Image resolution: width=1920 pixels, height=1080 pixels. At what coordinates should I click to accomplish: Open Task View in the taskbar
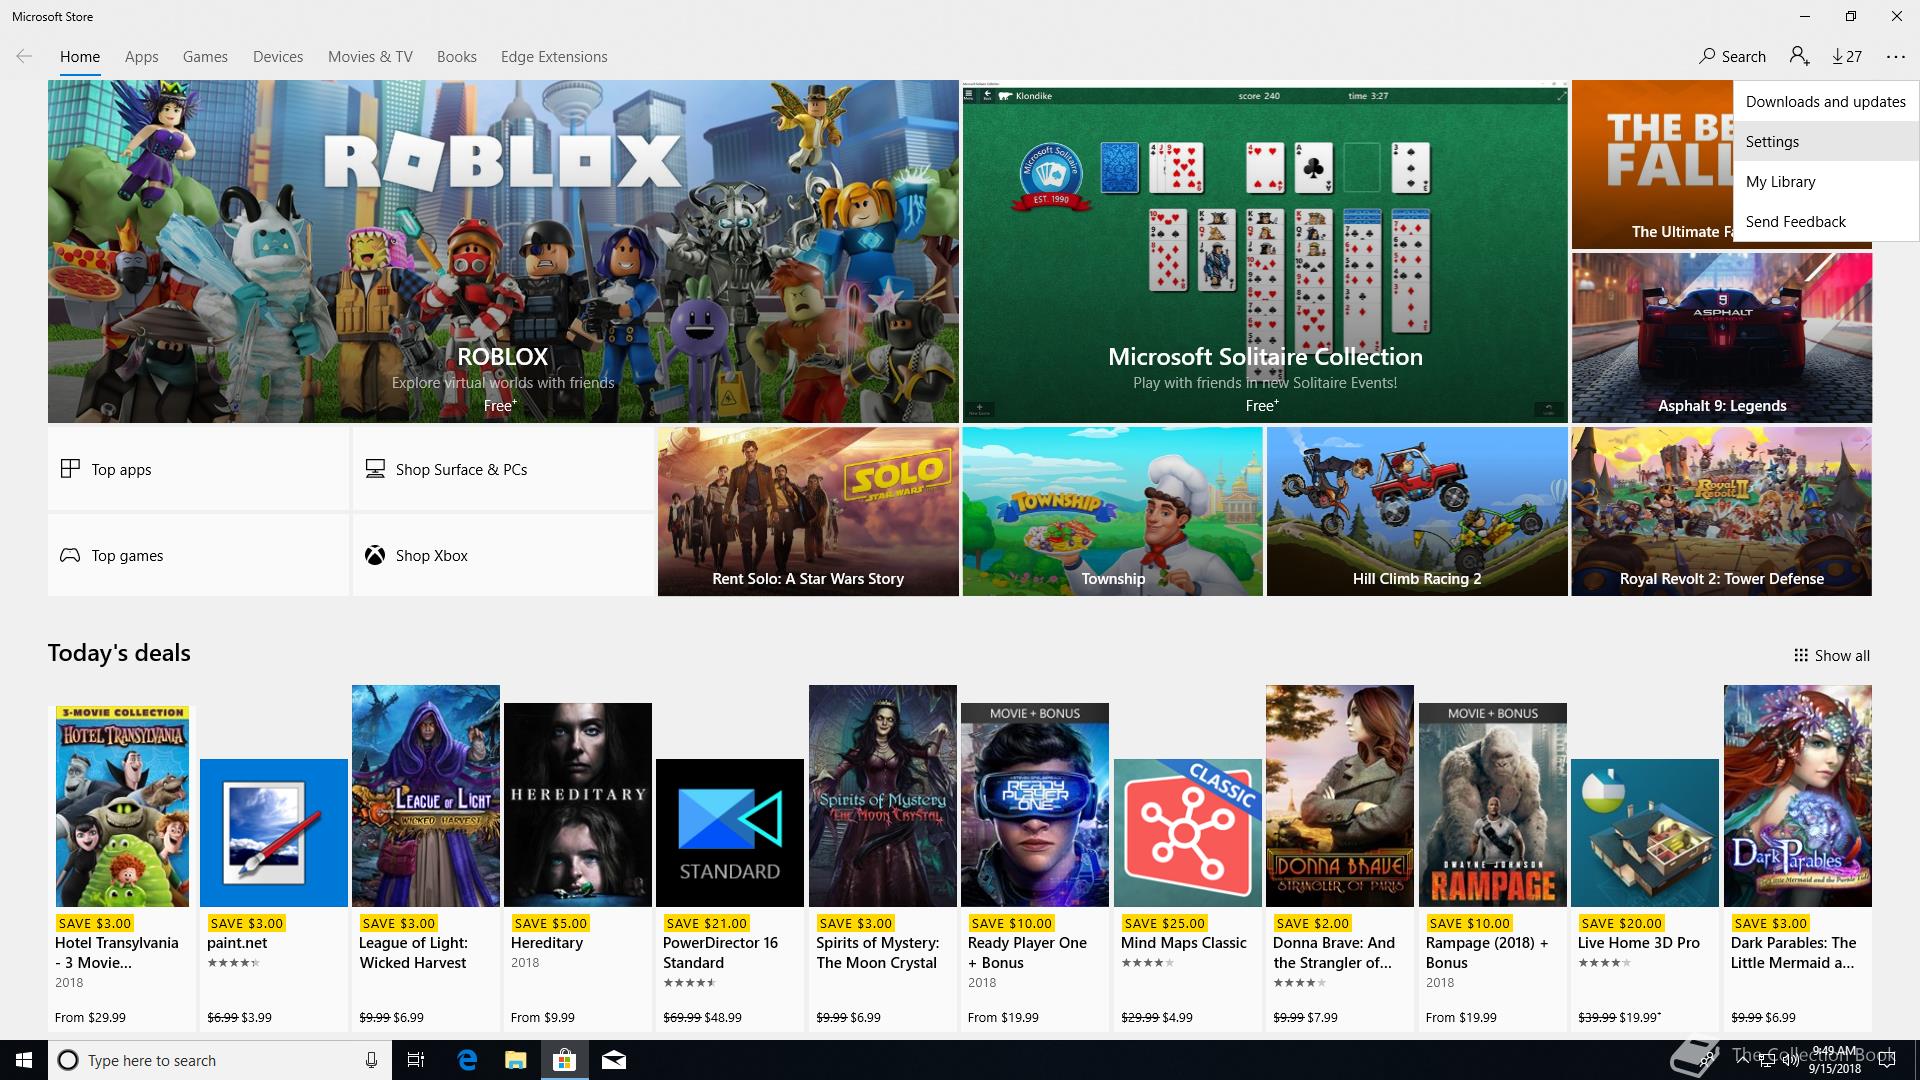click(x=416, y=1060)
